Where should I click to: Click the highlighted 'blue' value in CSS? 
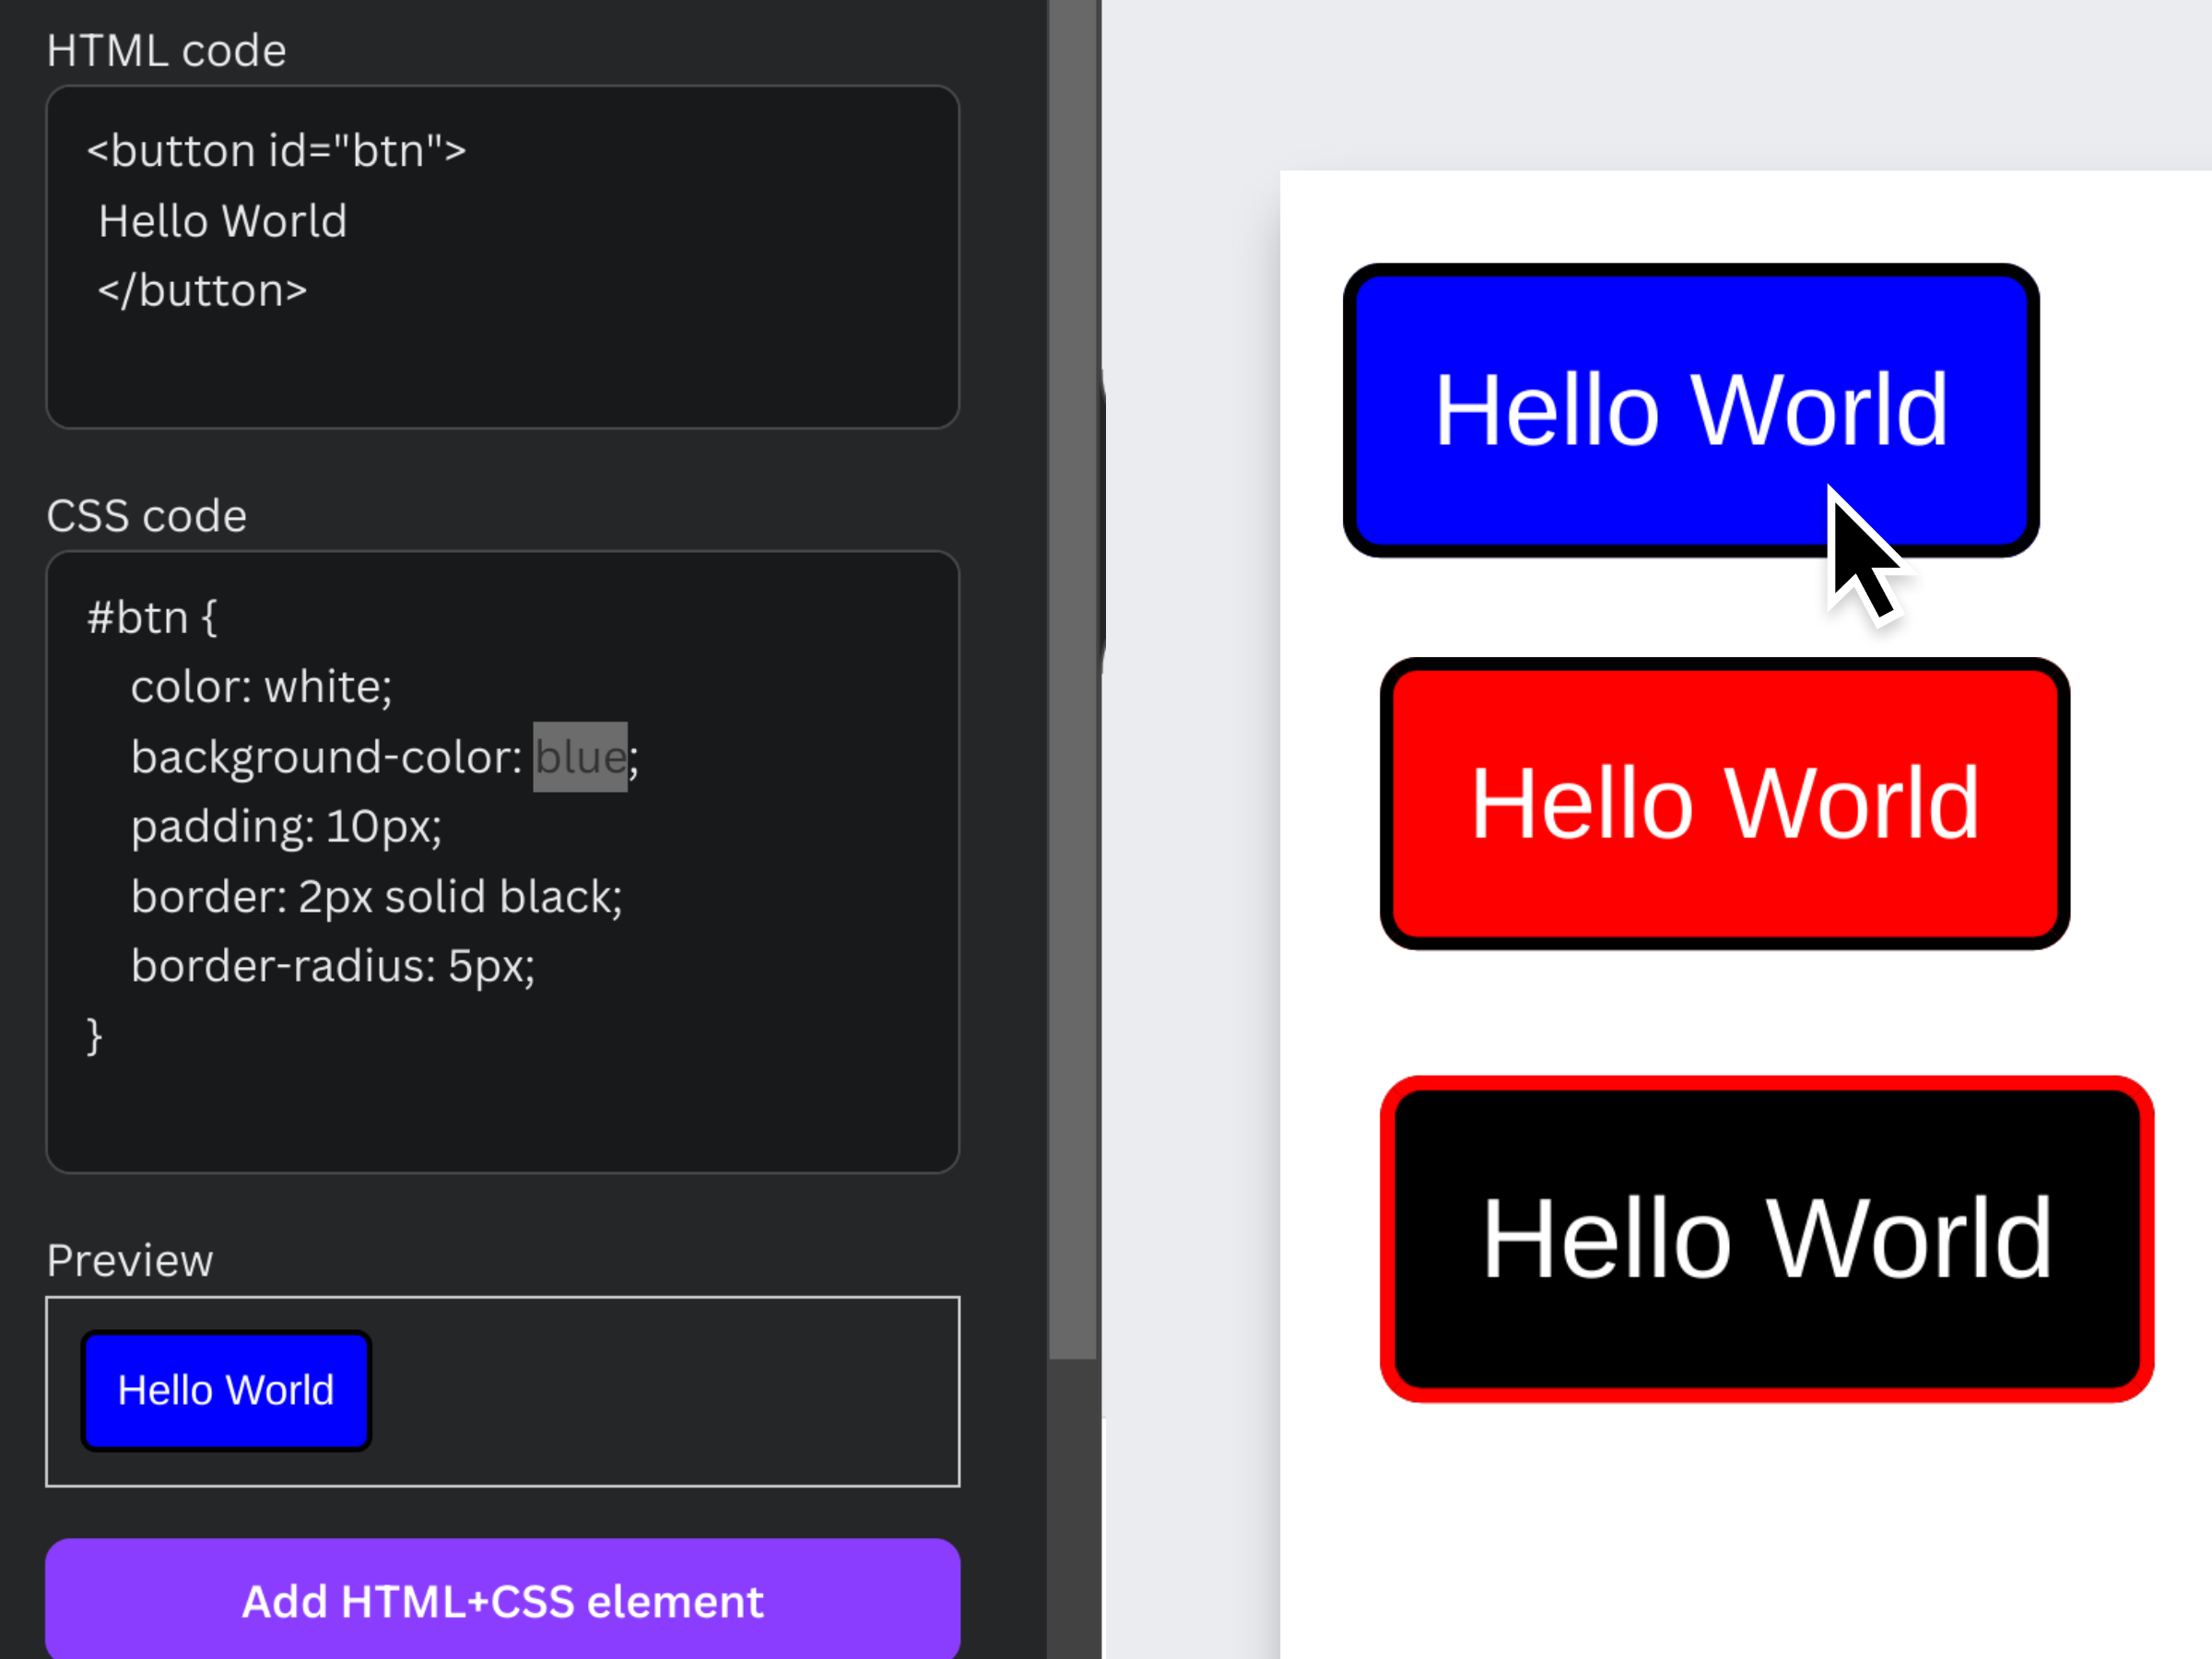click(x=580, y=757)
